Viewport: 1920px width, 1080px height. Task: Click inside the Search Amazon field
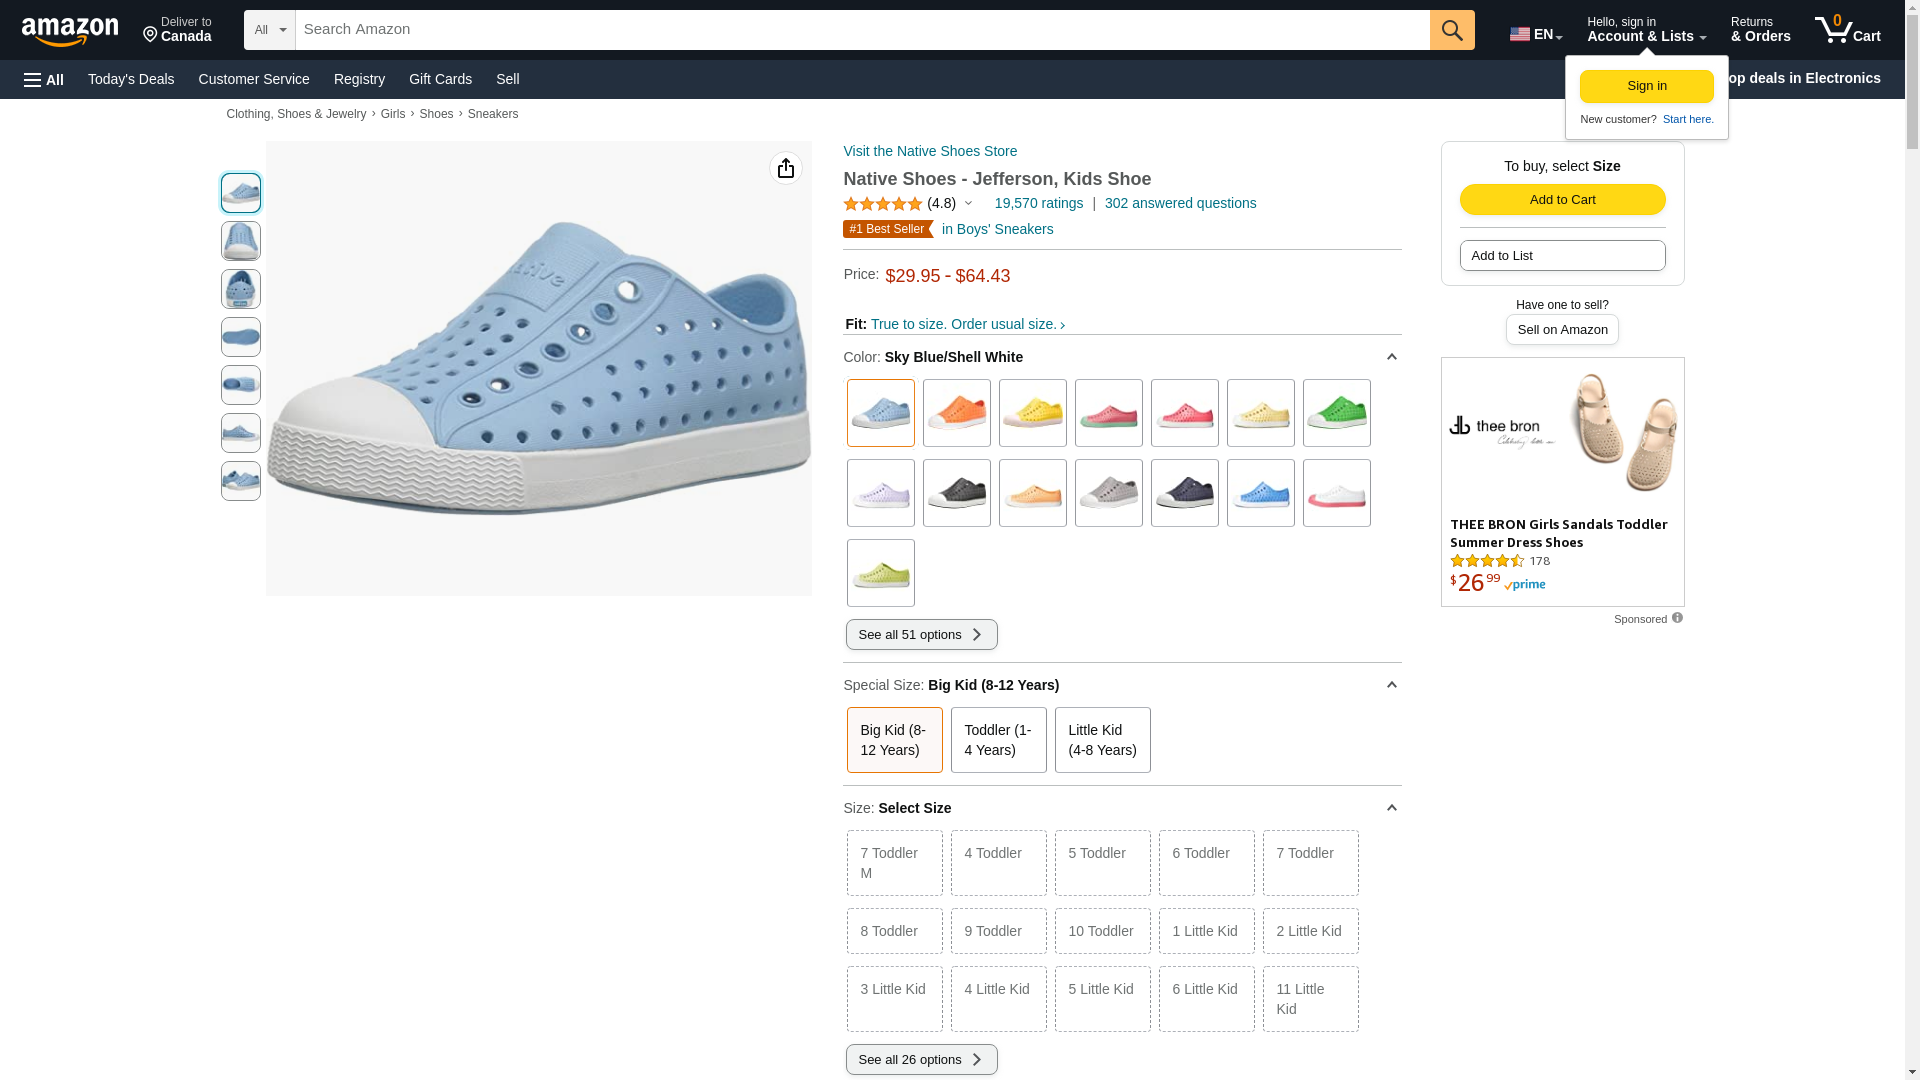pyautogui.click(x=862, y=30)
